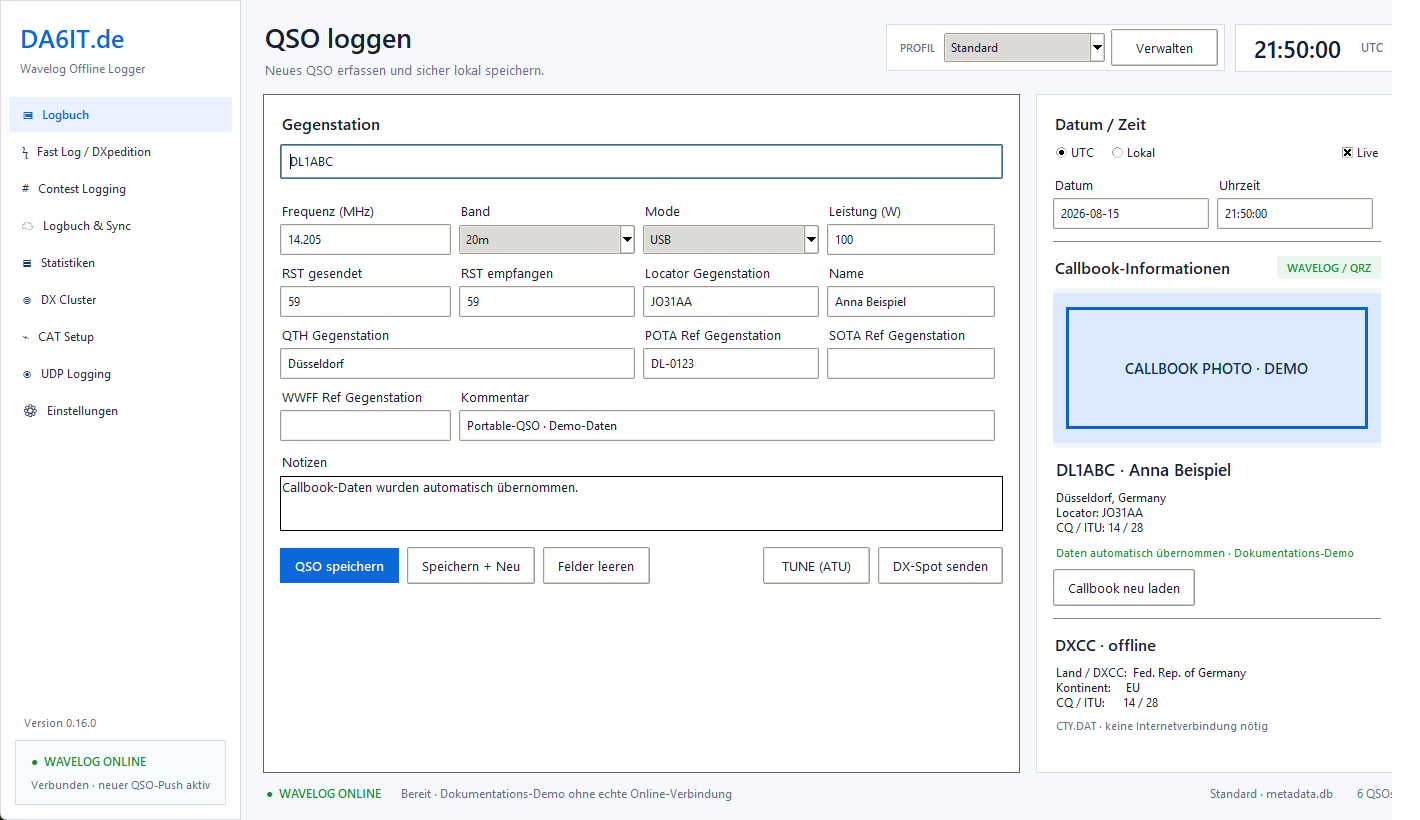The height and width of the screenshot is (820, 1420).
Task: Open the Logbuch menu entry
Action: (120, 115)
